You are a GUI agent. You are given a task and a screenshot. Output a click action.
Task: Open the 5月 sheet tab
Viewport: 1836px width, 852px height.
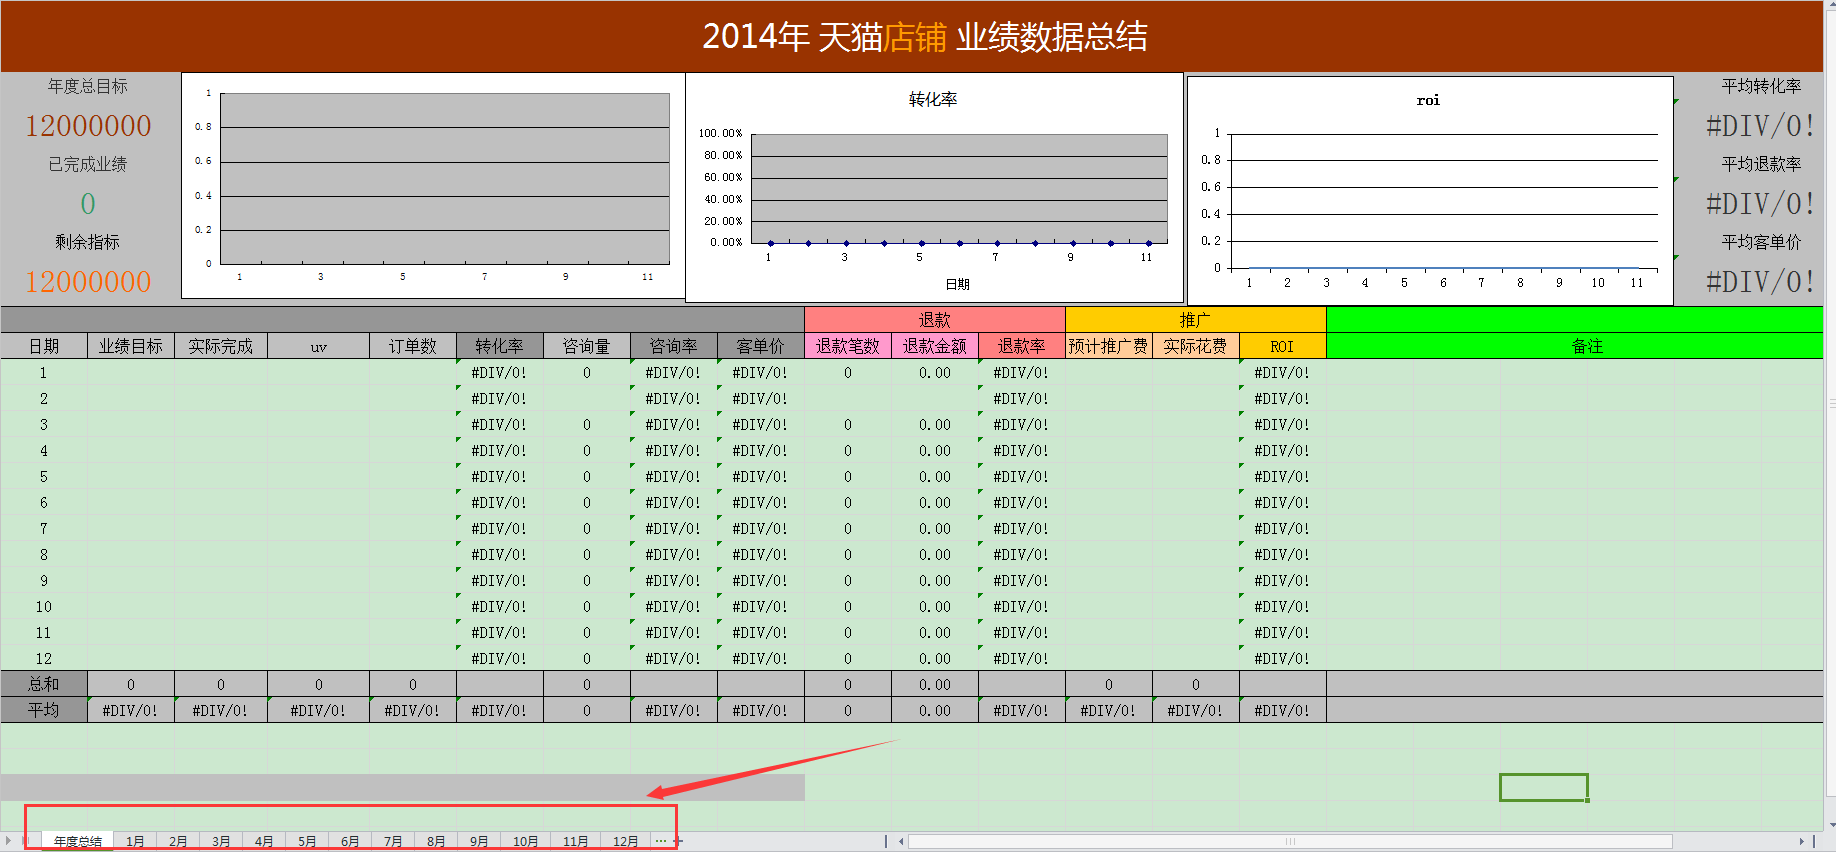307,841
